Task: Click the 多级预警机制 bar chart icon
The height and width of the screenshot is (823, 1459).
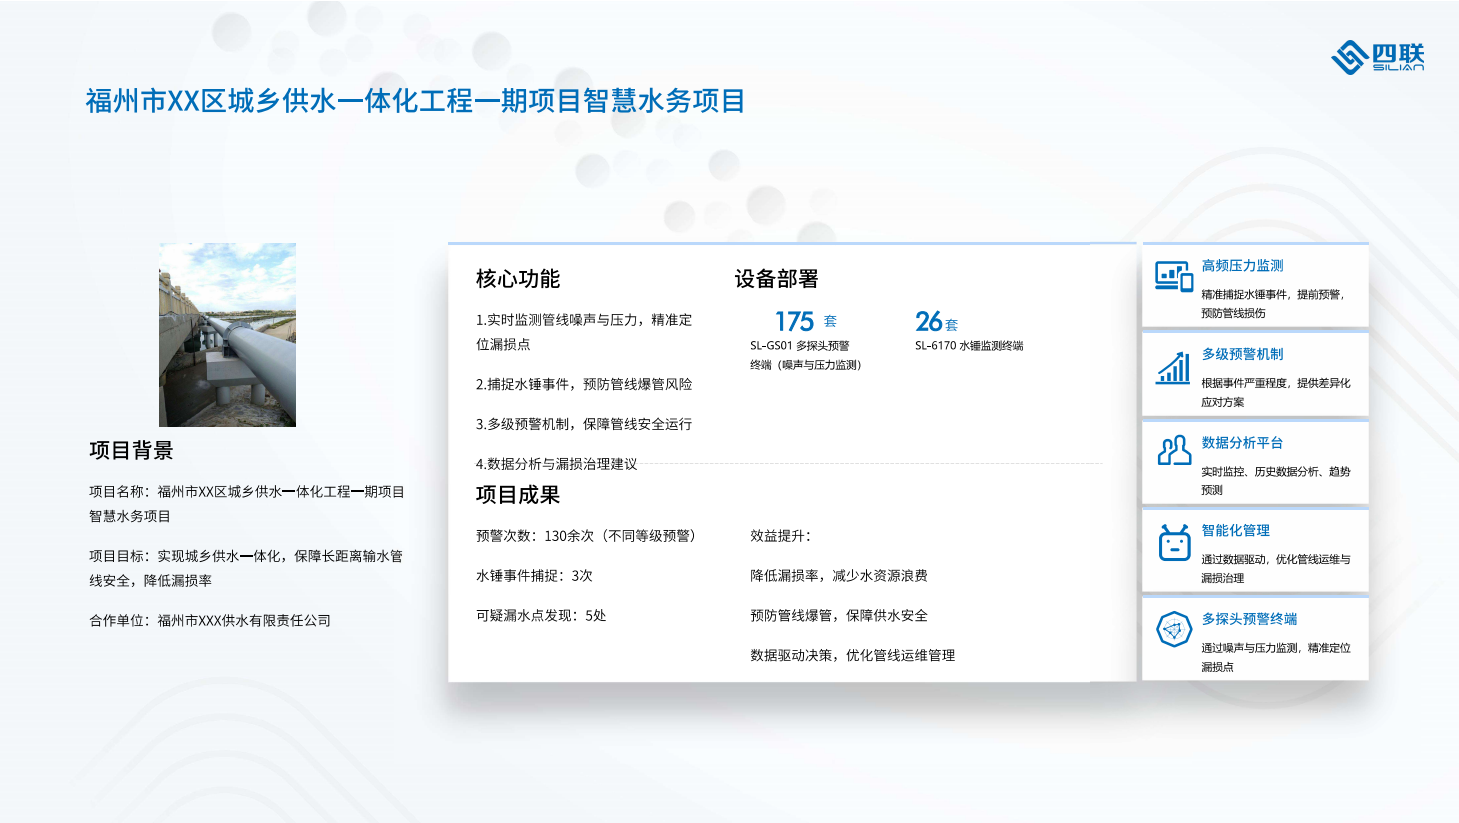Action: coord(1173,368)
